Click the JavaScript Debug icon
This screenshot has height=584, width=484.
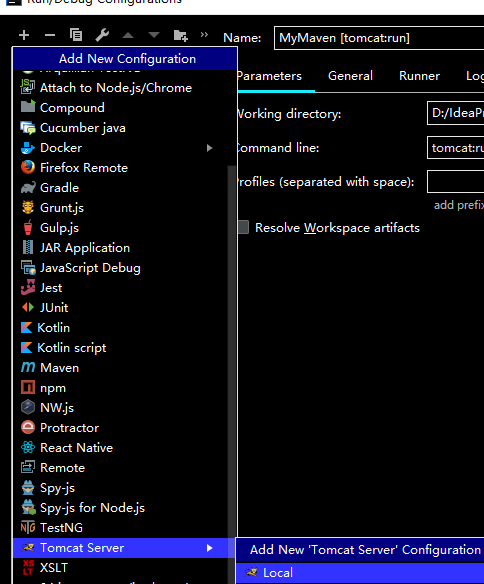pyautogui.click(x=28, y=268)
